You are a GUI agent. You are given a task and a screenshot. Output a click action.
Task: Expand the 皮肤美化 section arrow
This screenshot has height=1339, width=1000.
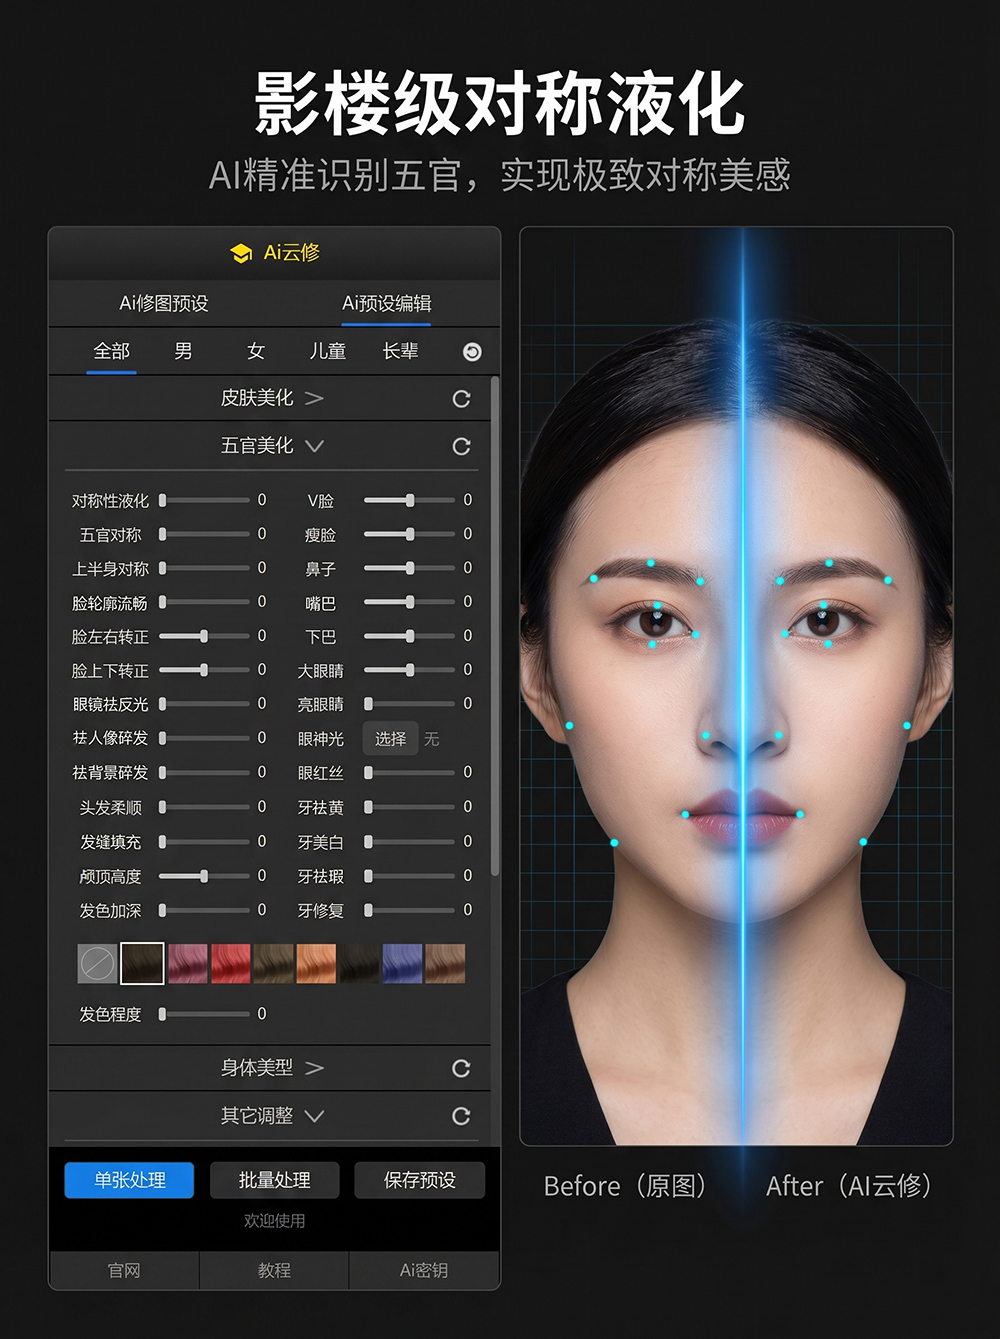[314, 398]
